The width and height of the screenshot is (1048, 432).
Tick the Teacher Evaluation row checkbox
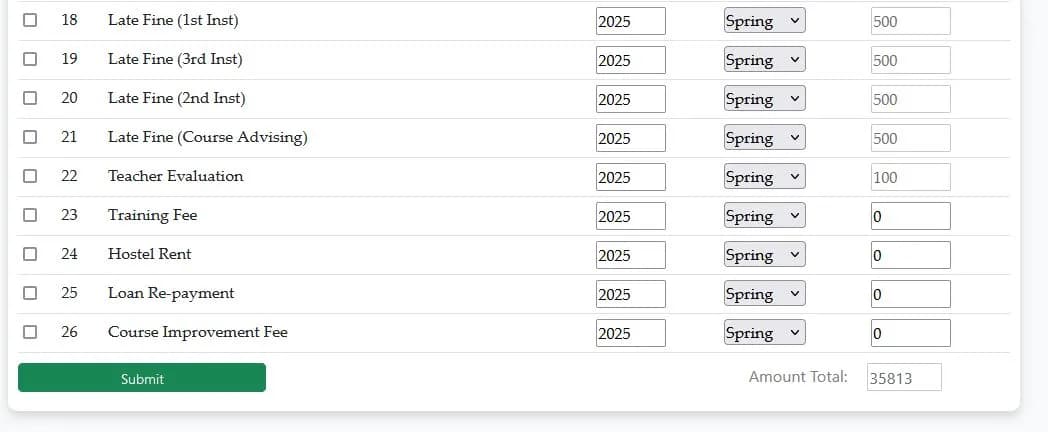coord(30,176)
